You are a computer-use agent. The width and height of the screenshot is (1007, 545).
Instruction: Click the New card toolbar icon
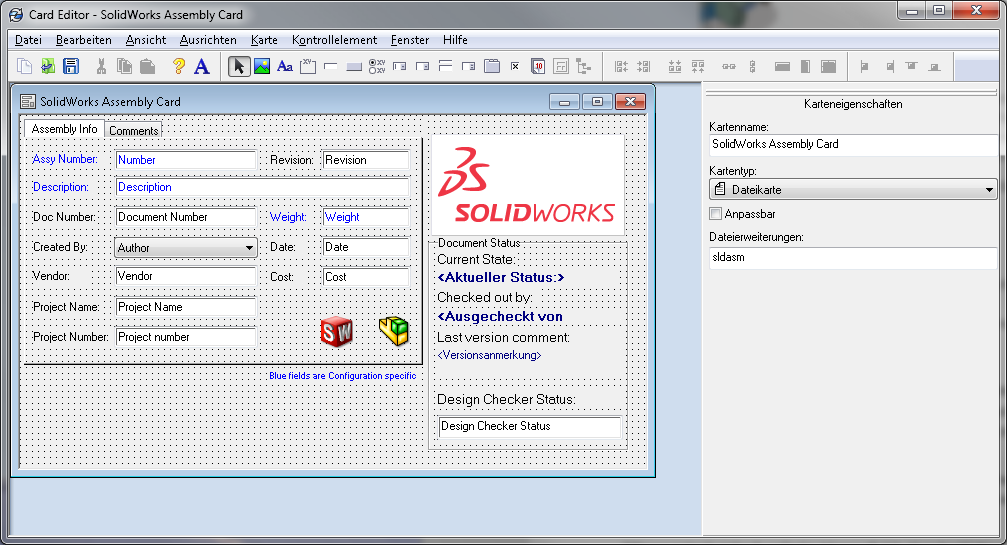[x=24, y=66]
